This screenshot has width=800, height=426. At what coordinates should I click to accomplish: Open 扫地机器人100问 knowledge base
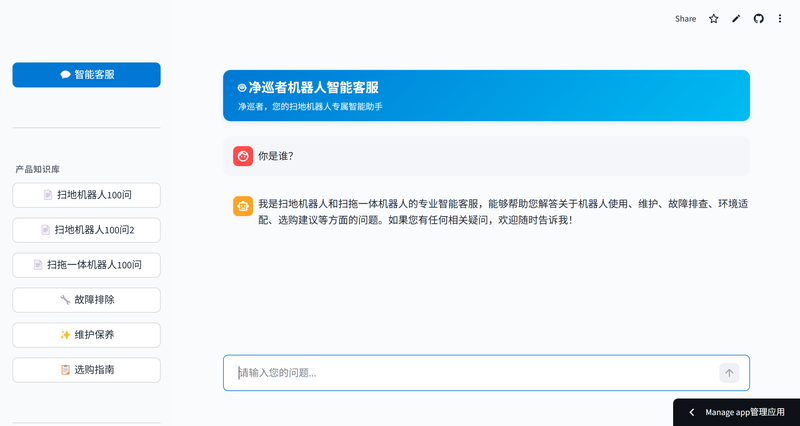(x=86, y=195)
